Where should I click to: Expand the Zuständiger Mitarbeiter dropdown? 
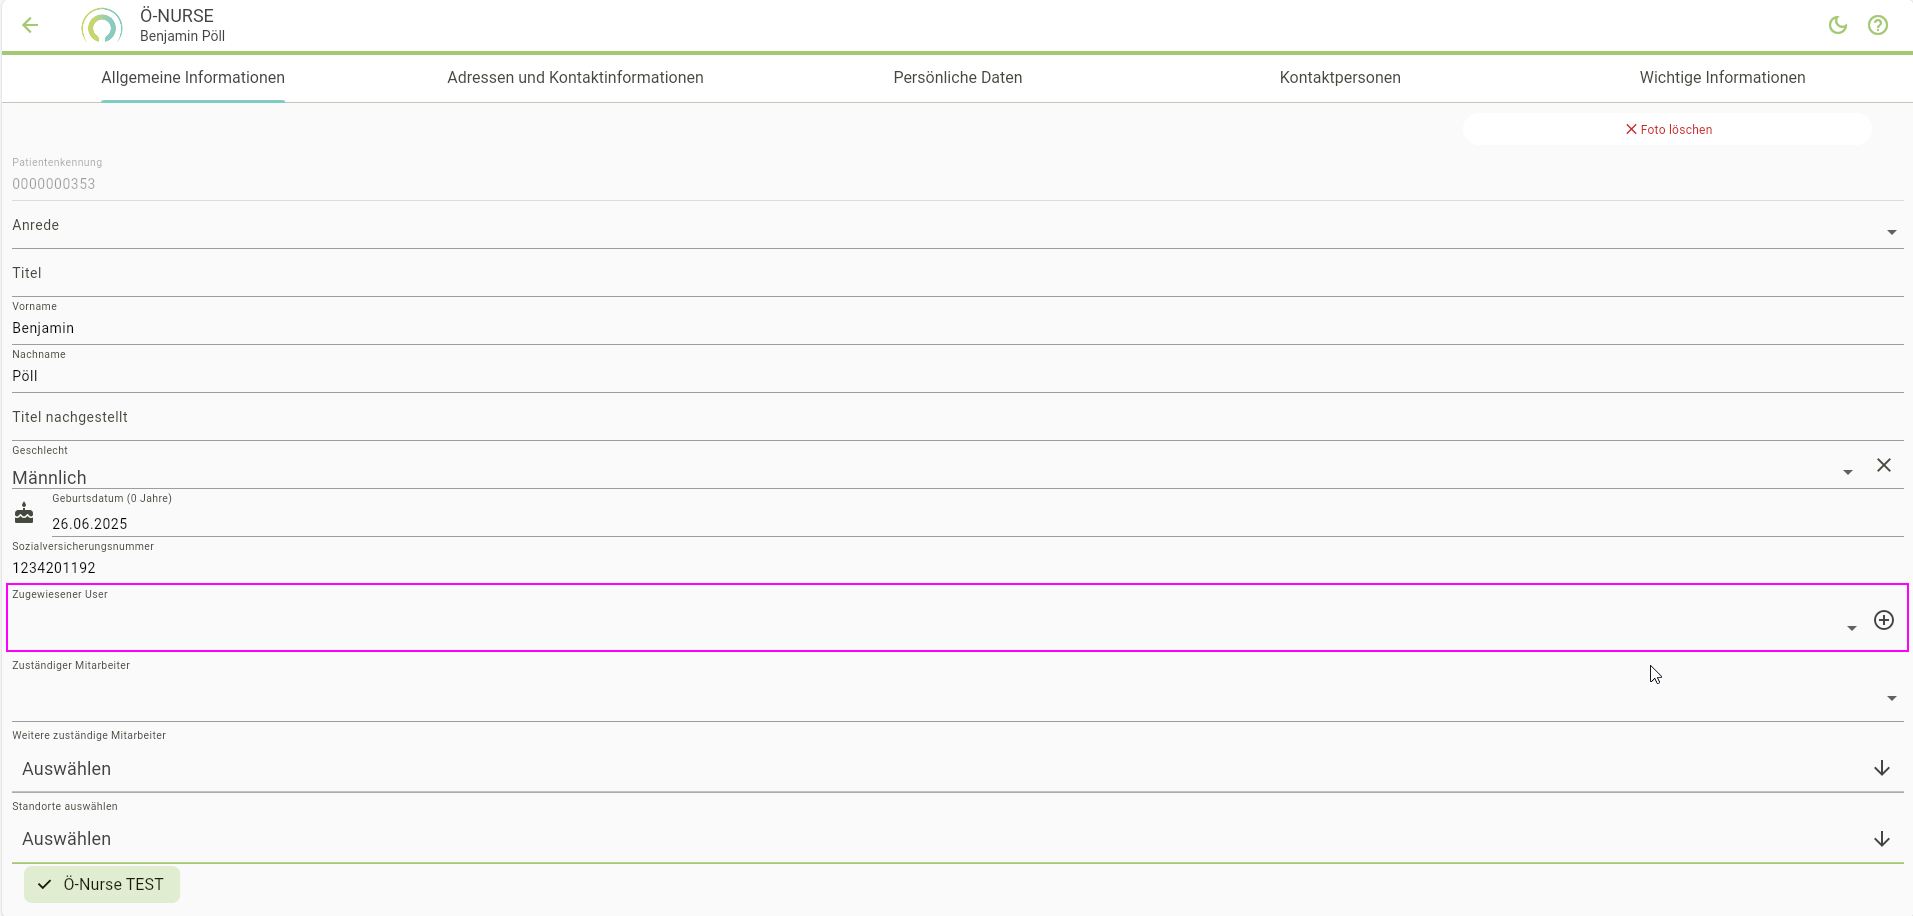(1890, 698)
